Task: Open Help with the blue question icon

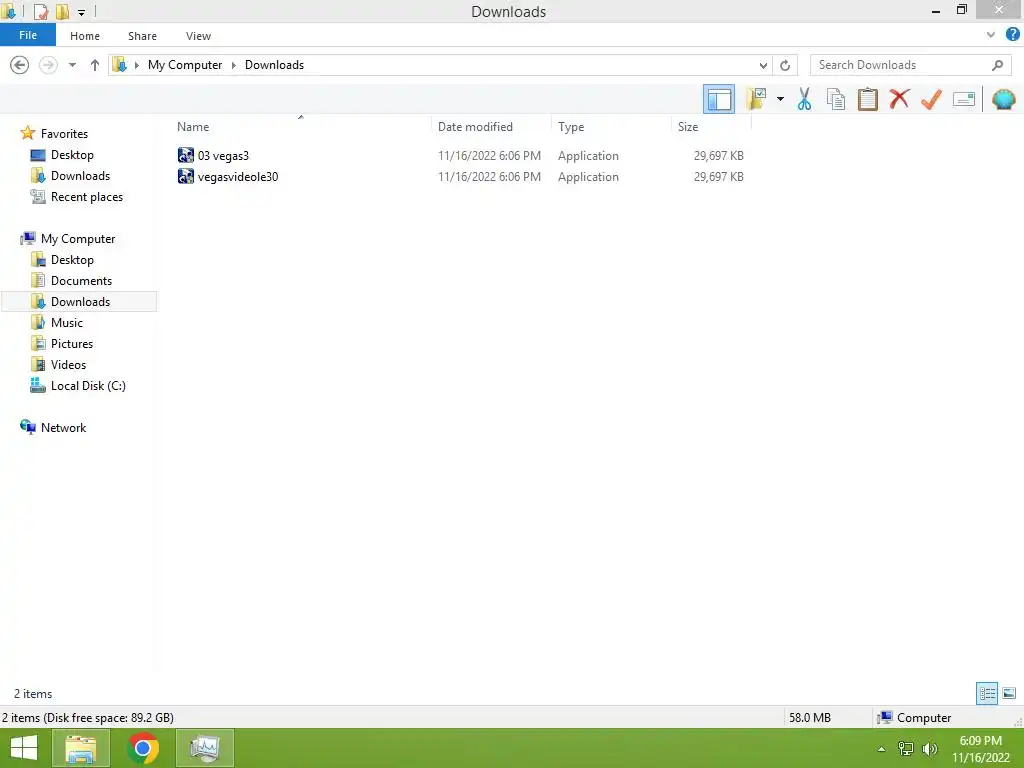Action: pos(1013,35)
